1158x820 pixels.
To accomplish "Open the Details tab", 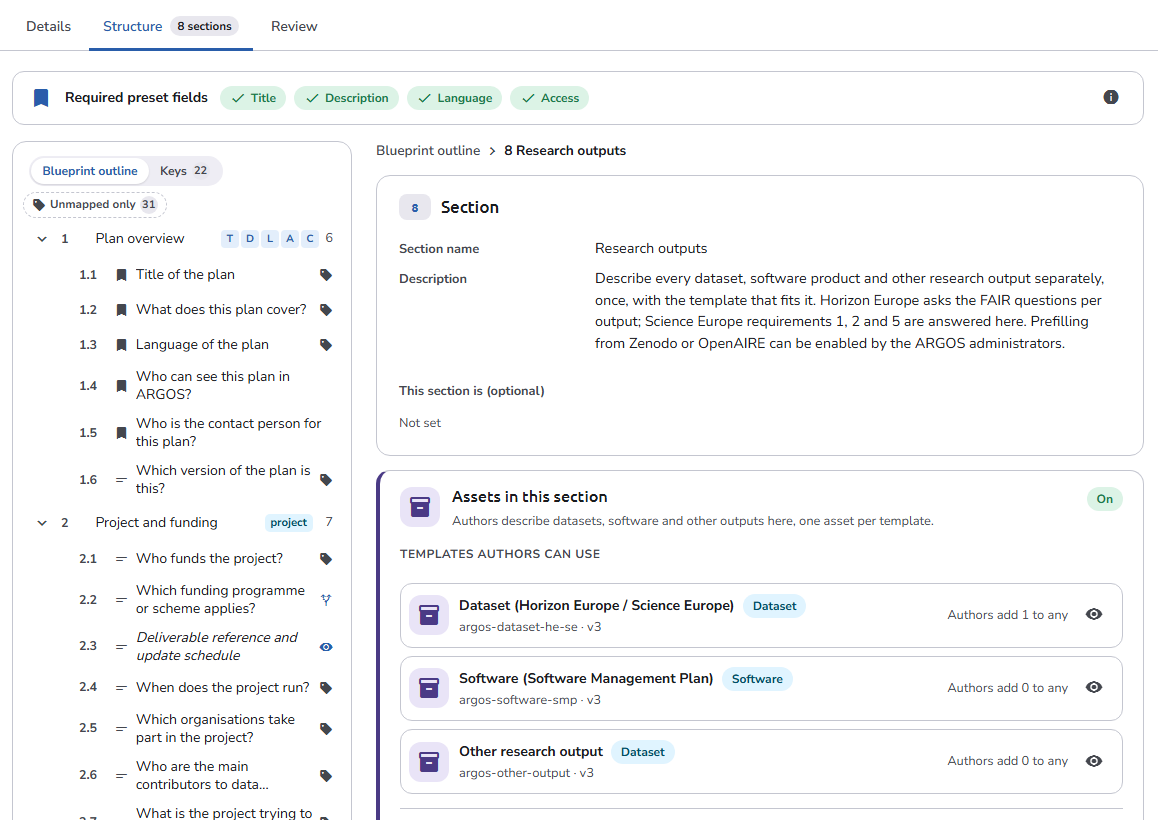I will coord(49,27).
